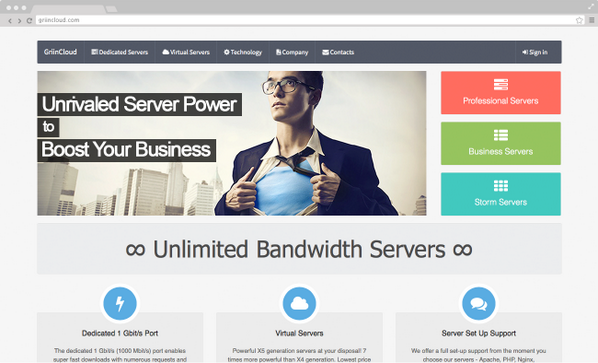Click the browser forward arrow
Viewport: 598px width, 363px height.
tap(19, 21)
